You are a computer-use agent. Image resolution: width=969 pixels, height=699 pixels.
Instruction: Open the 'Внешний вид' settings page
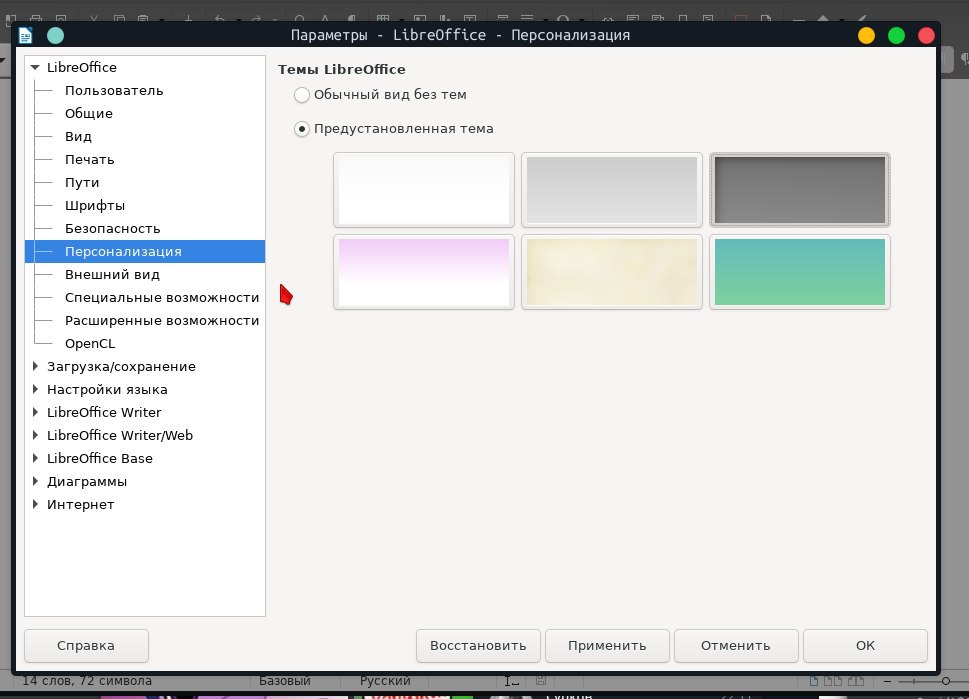112,274
